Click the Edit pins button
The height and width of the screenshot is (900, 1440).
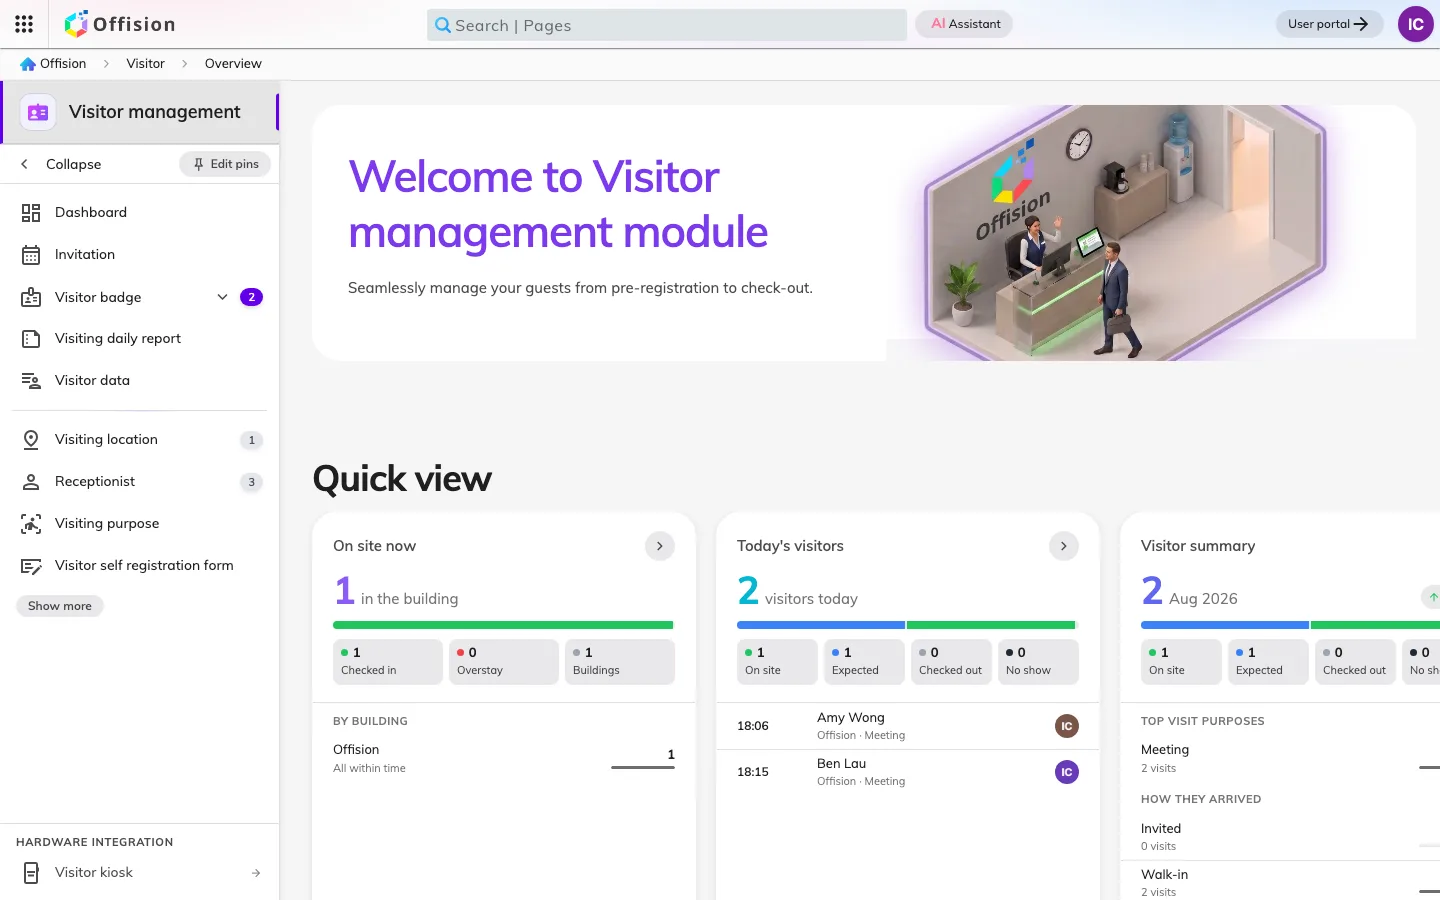click(225, 164)
